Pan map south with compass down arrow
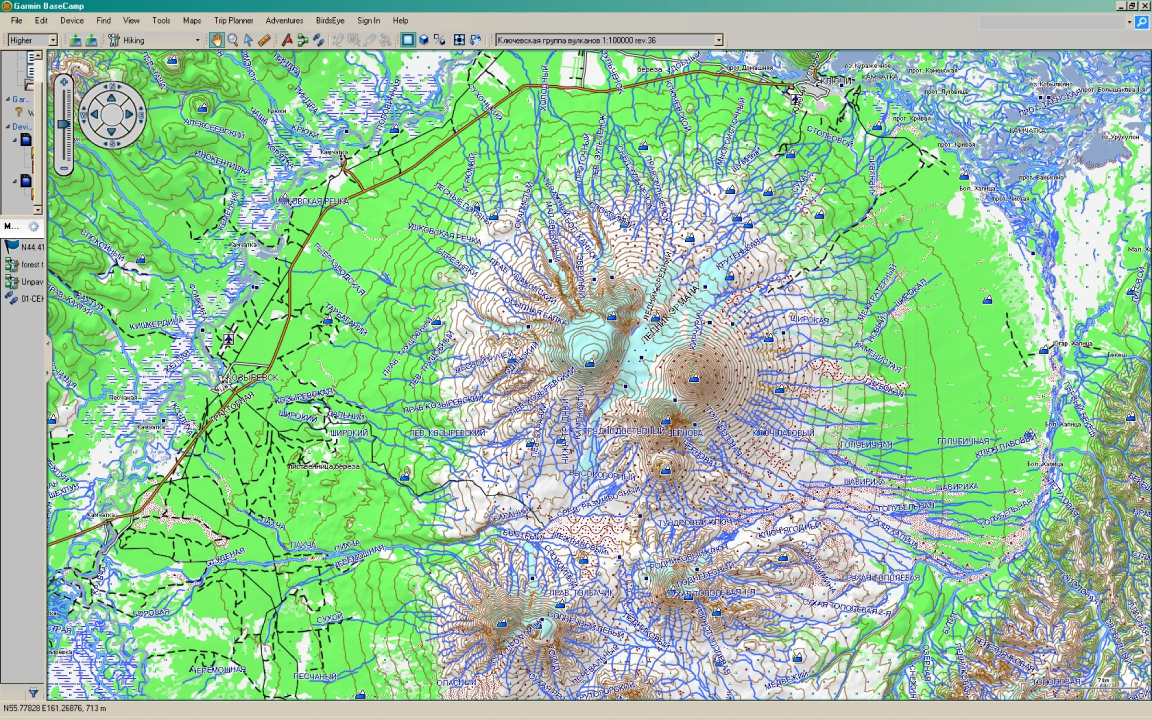This screenshot has height=720, width=1152. click(112, 132)
